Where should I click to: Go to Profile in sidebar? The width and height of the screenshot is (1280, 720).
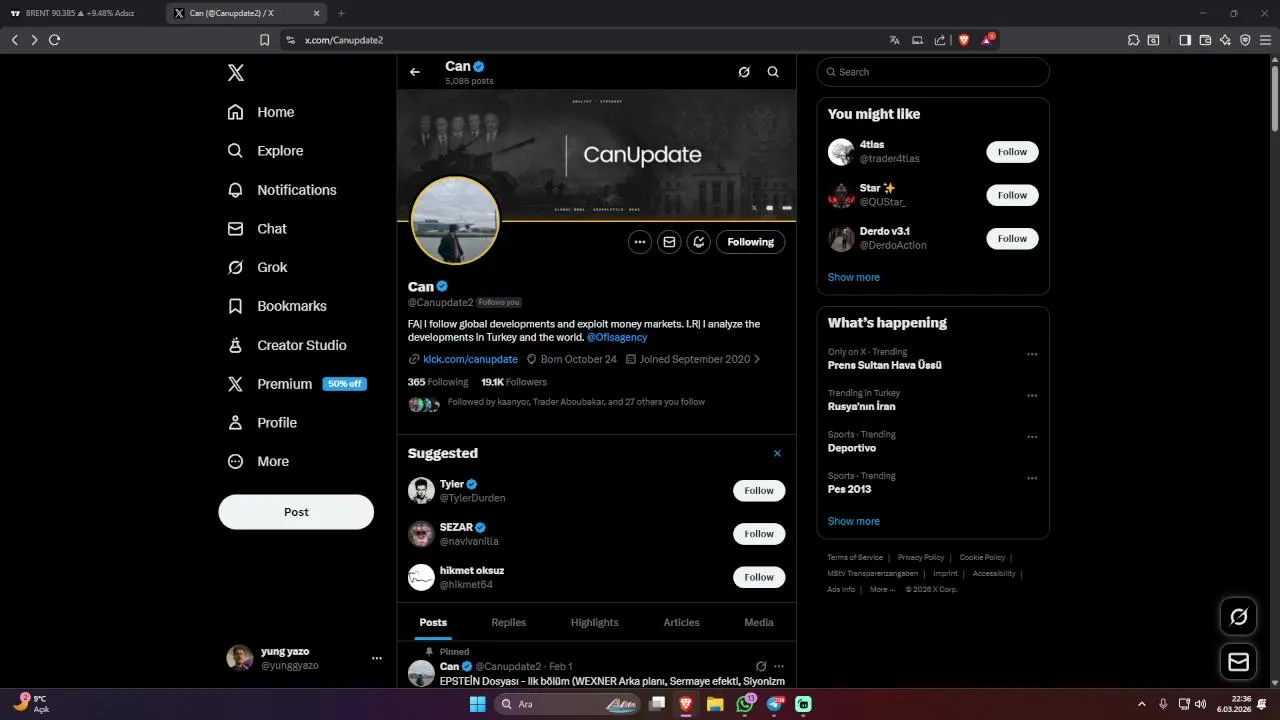click(261, 423)
